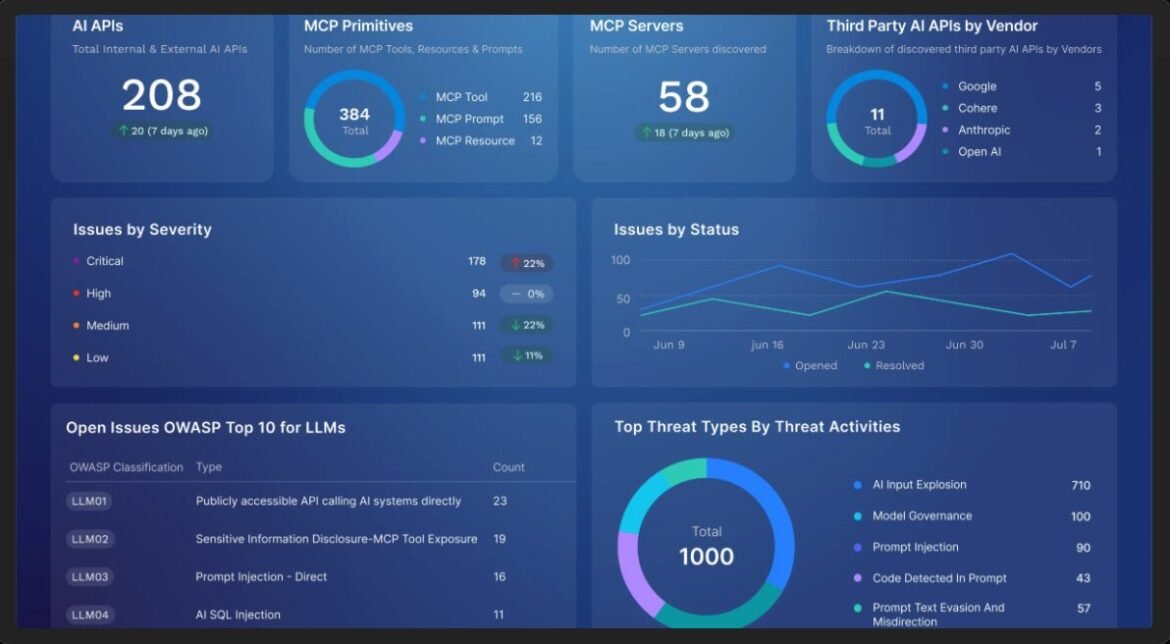Viewport: 1170px width, 644px height.
Task: Click the AI APIs 20-increase indicator
Action: click(x=162, y=131)
